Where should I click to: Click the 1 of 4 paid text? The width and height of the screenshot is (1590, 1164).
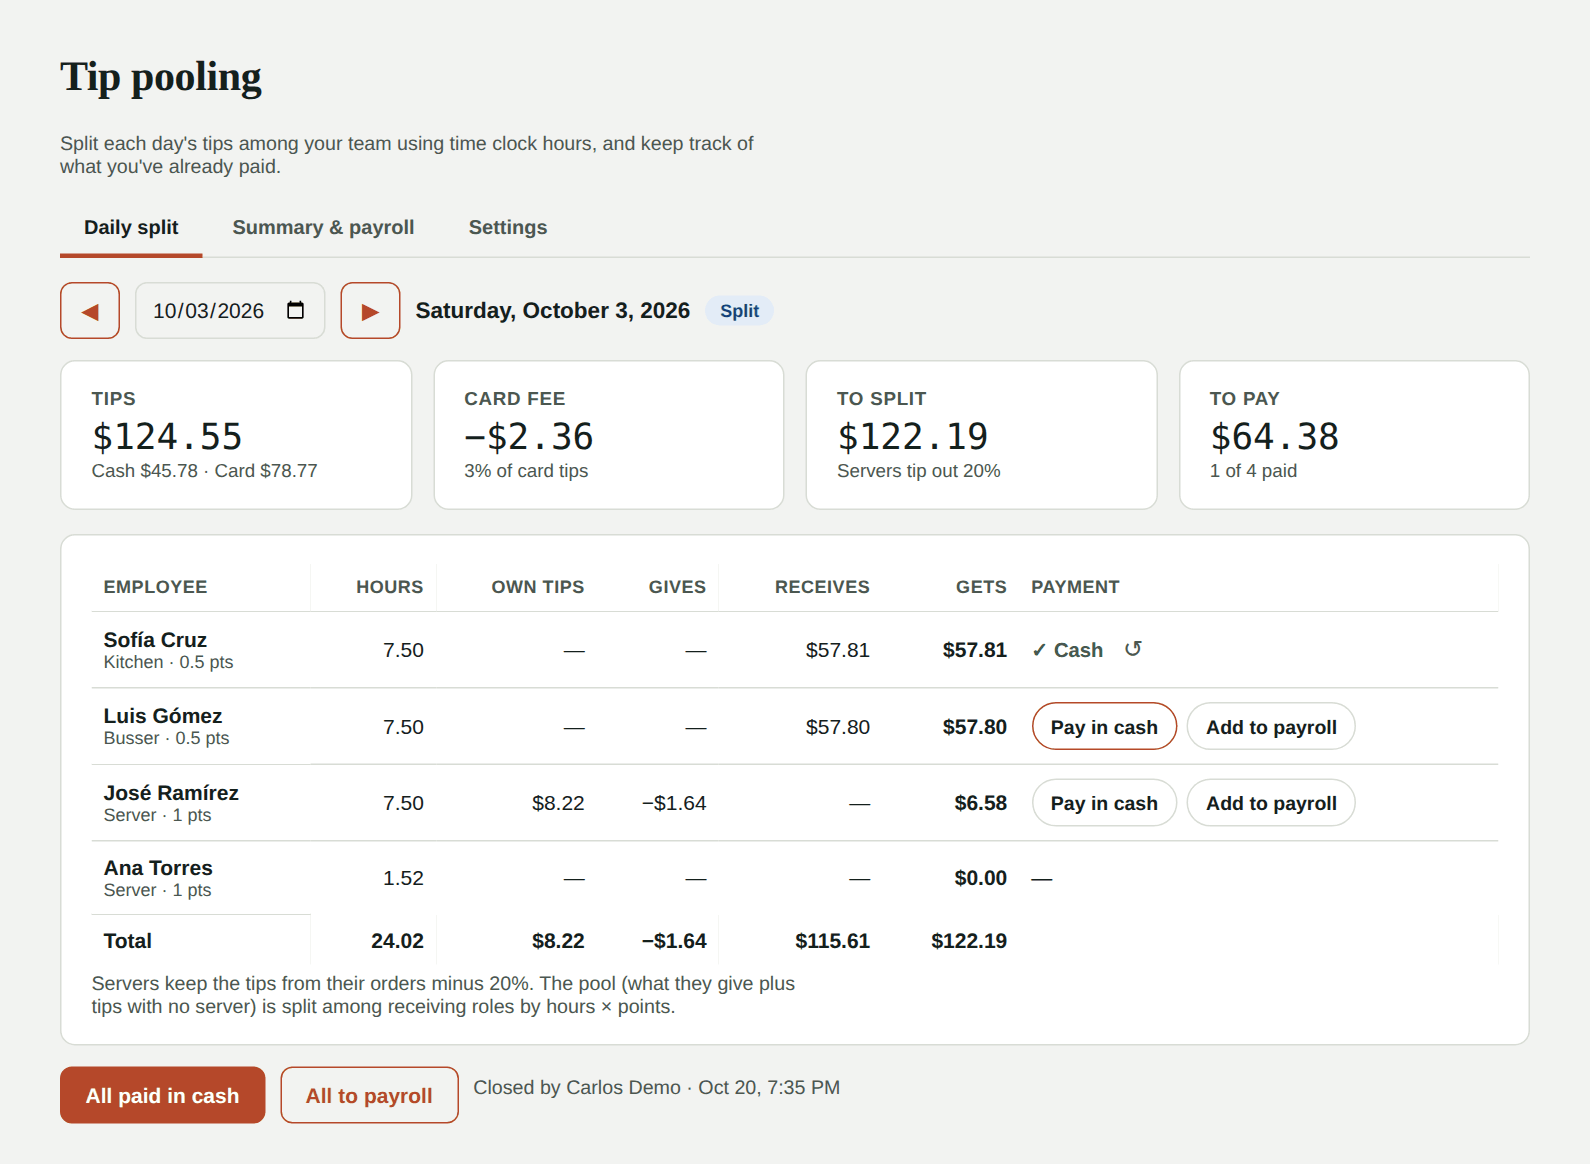1253,471
